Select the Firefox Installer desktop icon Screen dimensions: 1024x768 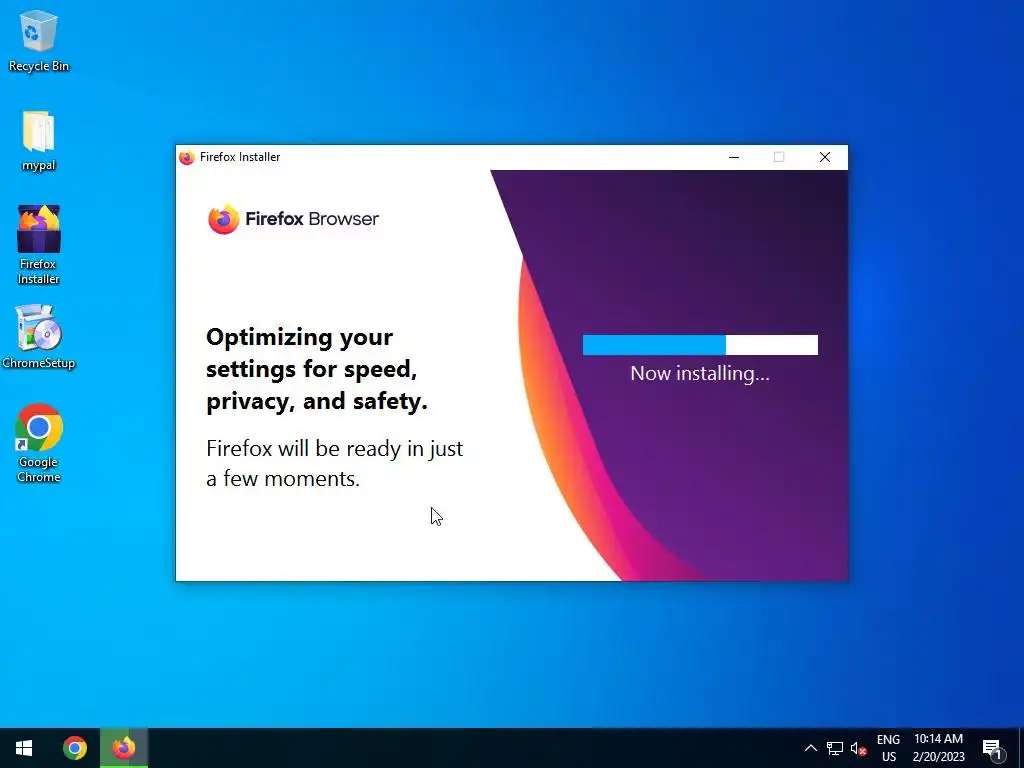[x=39, y=244]
